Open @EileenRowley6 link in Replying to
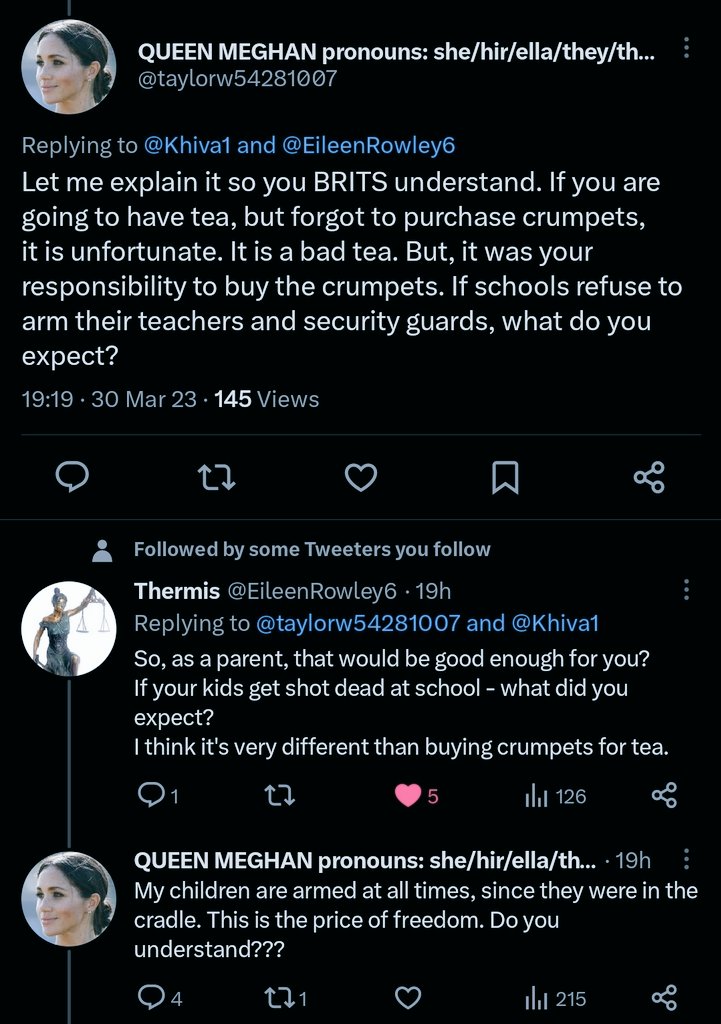The image size is (721, 1024). (368, 145)
